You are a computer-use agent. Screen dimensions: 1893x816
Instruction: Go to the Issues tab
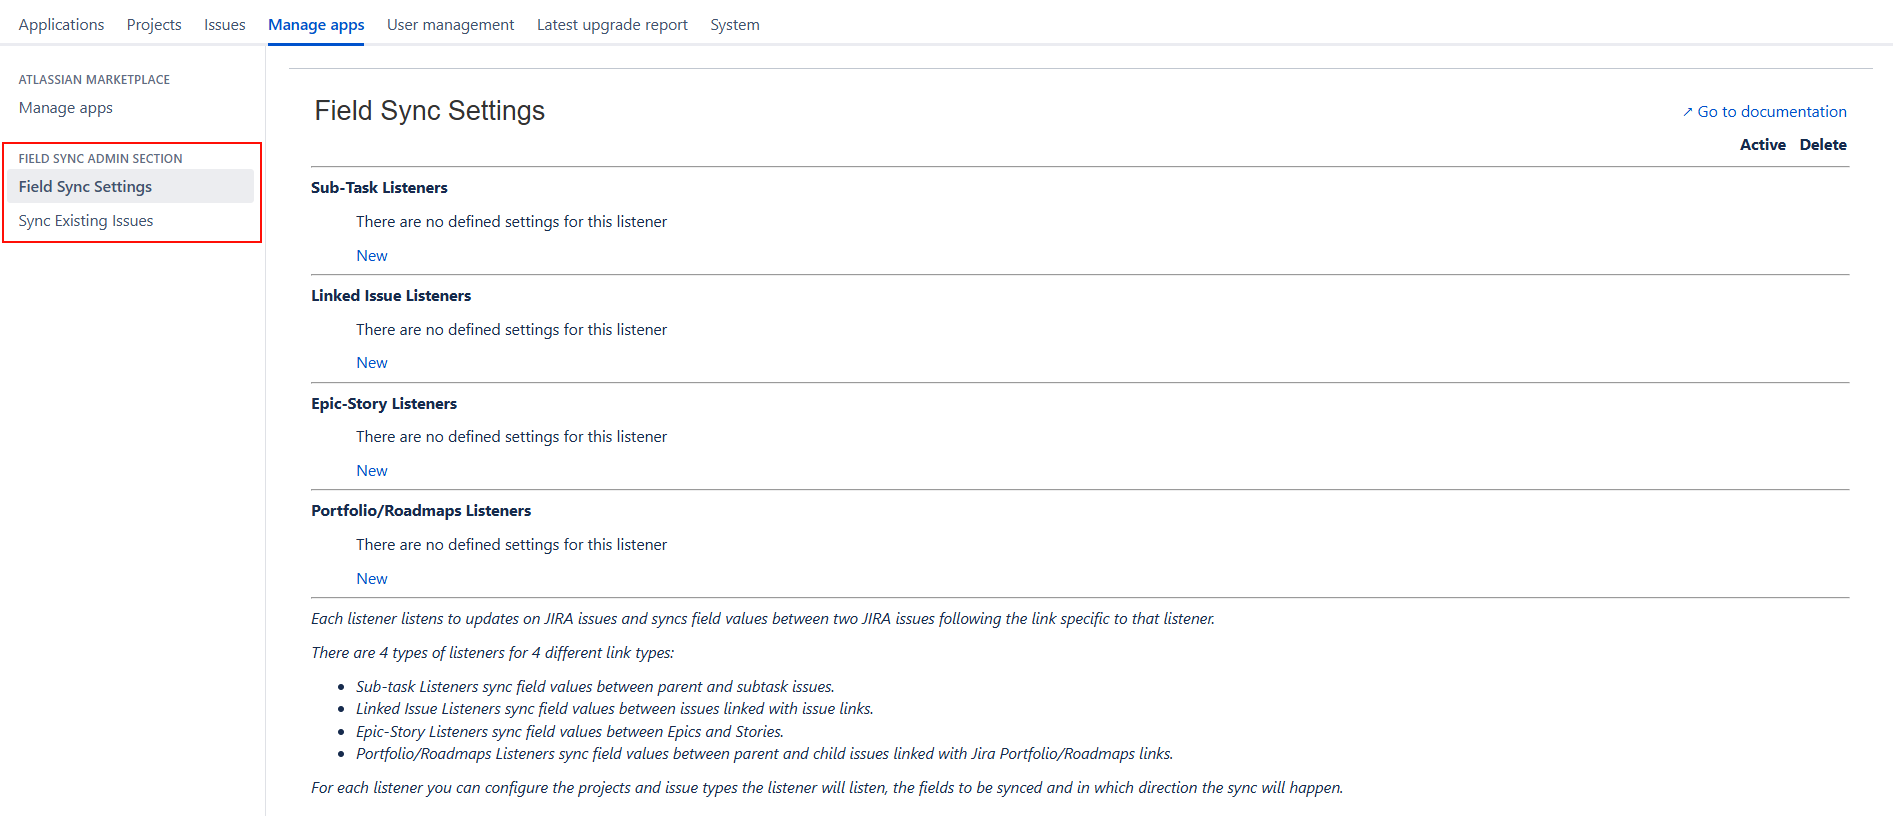[x=225, y=25]
